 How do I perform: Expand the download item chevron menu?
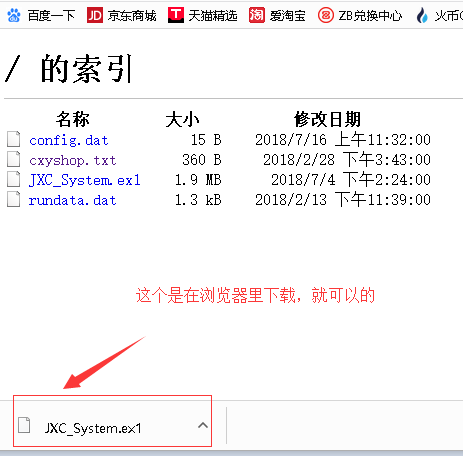(x=203, y=425)
